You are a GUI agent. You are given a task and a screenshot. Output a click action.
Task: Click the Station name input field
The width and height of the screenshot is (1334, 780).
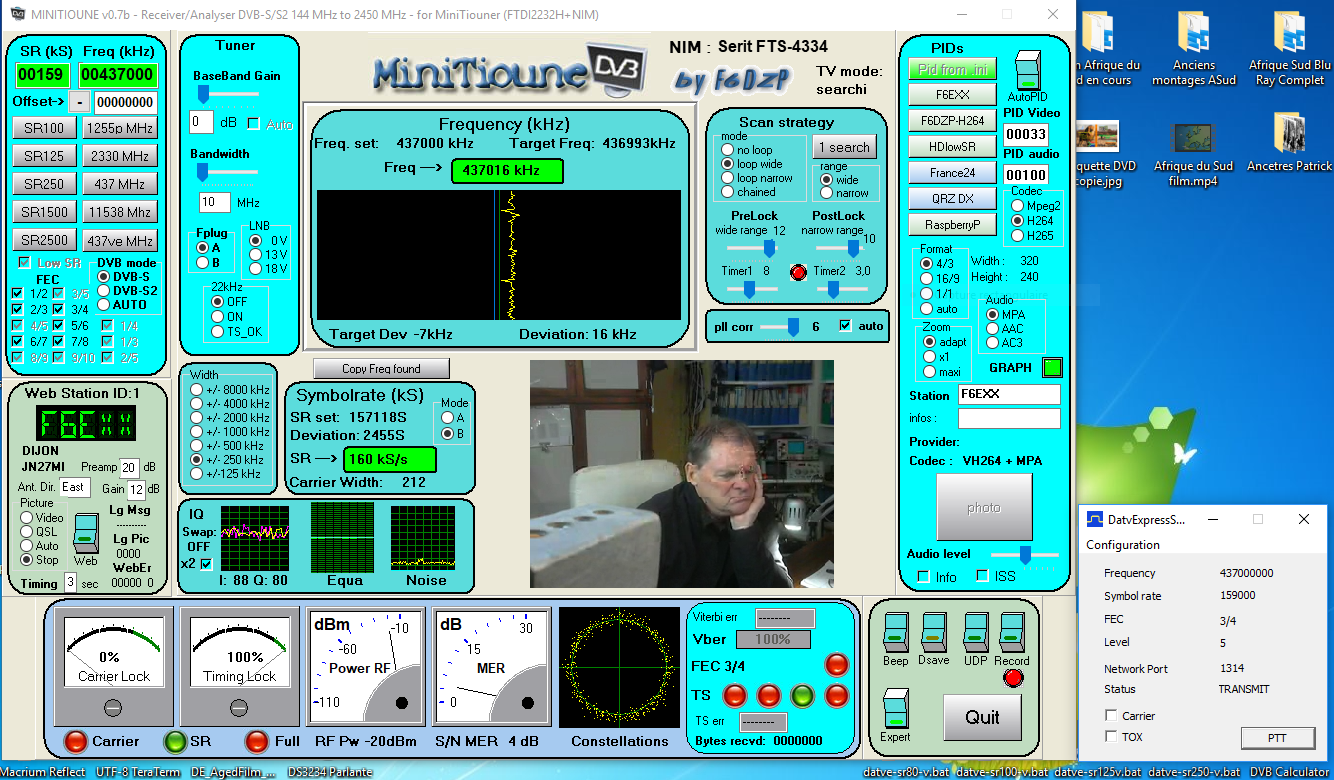pos(1008,395)
